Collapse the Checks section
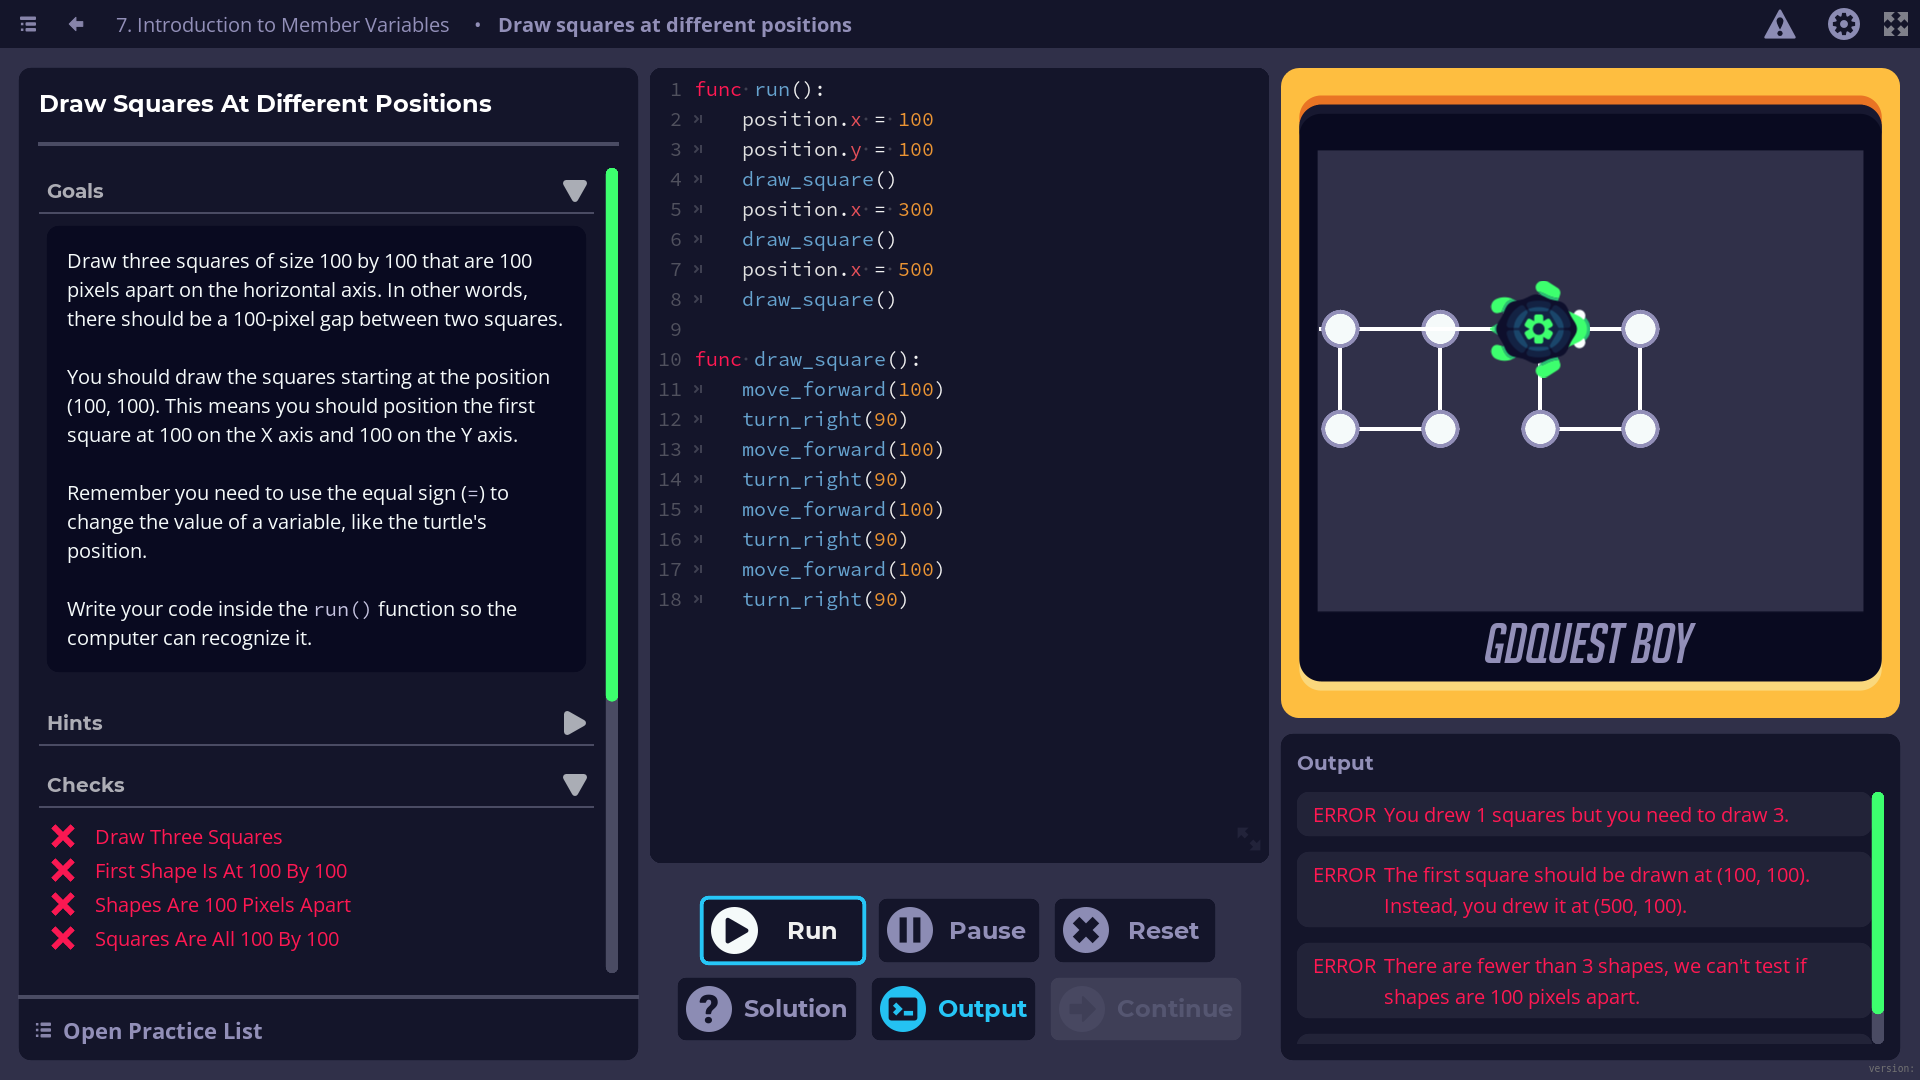Viewport: 1920px width, 1080px height. pos(574,785)
